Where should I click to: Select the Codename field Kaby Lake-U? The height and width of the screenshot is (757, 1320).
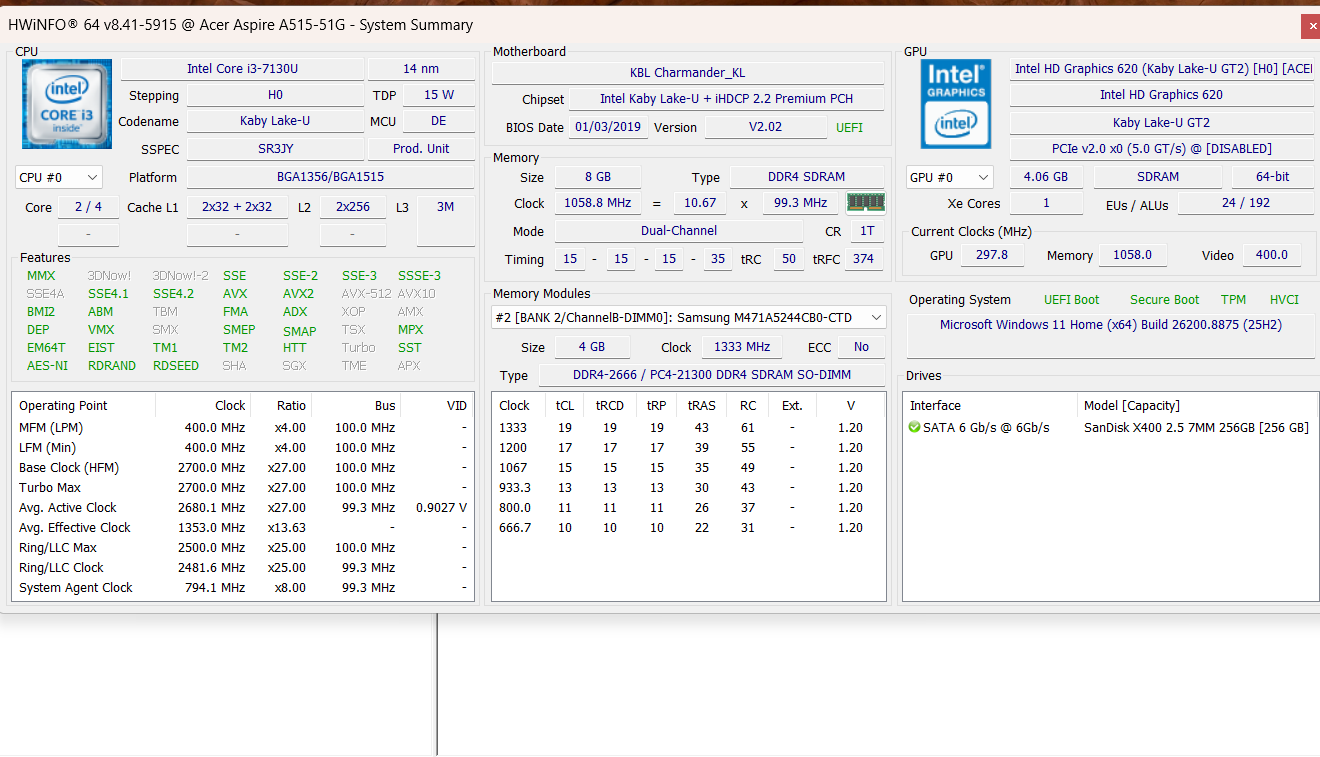(x=275, y=121)
